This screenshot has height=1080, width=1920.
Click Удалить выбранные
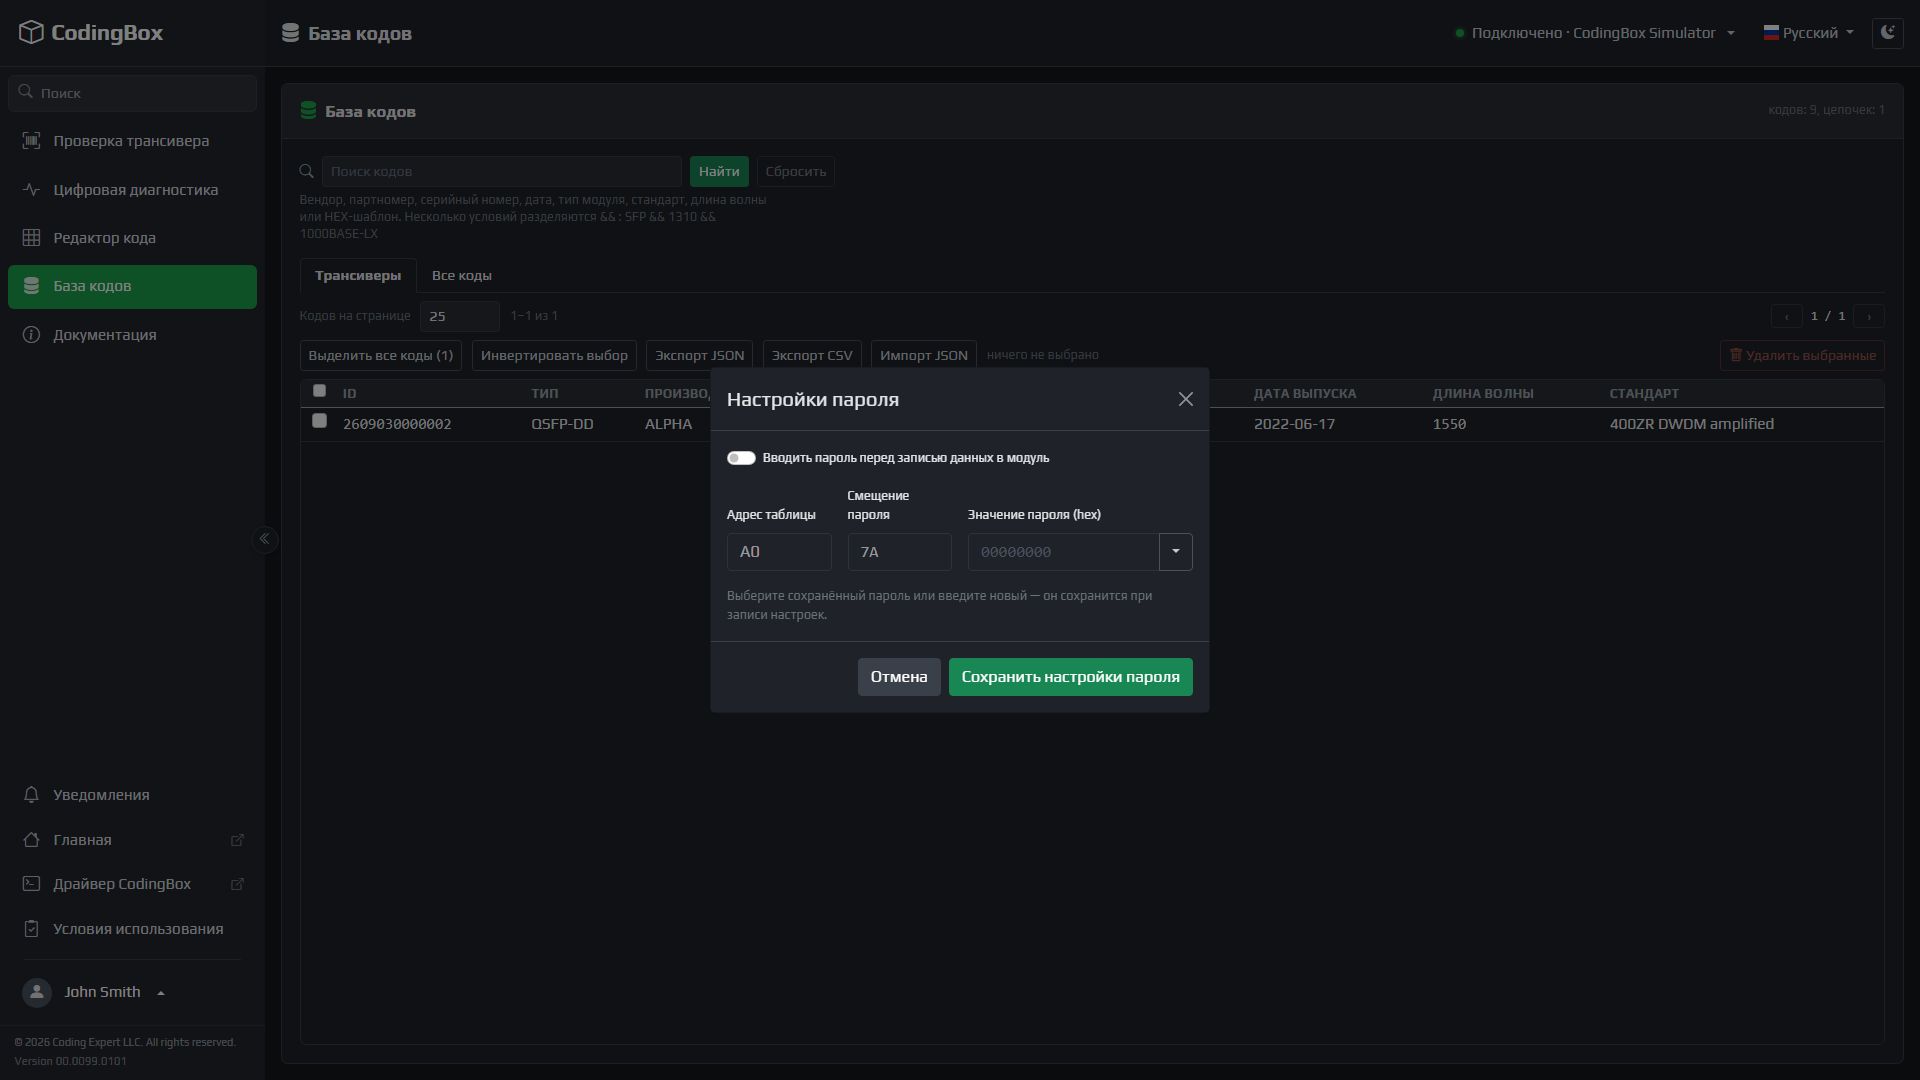(x=1802, y=355)
